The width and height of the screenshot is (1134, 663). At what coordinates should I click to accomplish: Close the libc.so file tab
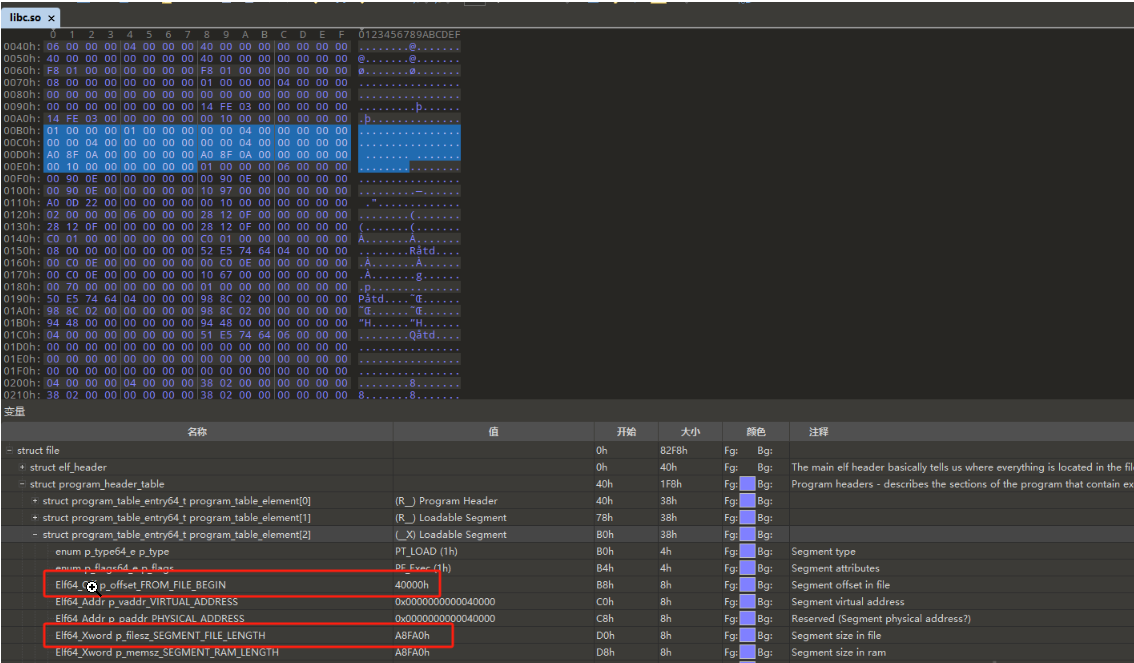click(51, 18)
